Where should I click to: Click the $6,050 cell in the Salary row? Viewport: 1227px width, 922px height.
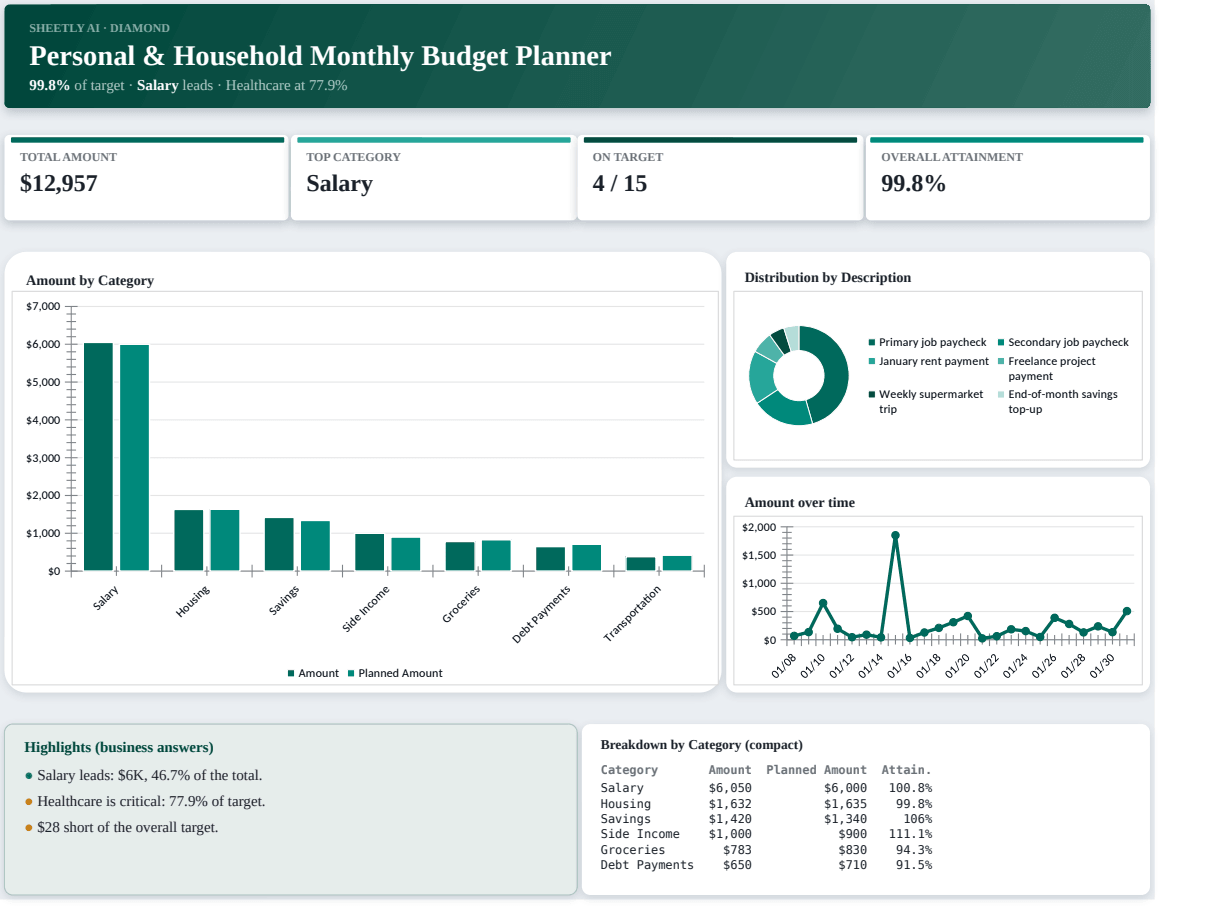(730, 788)
